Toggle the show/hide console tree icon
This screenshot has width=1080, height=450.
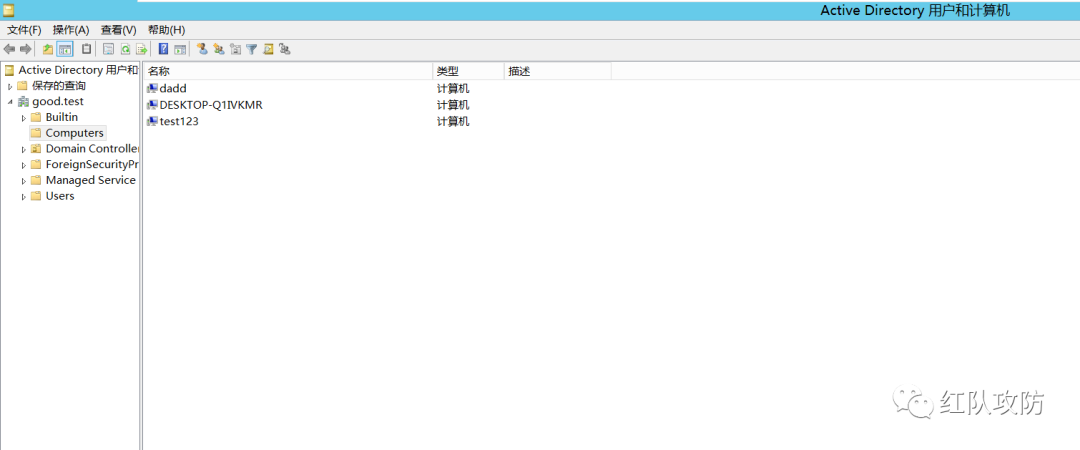[65, 49]
